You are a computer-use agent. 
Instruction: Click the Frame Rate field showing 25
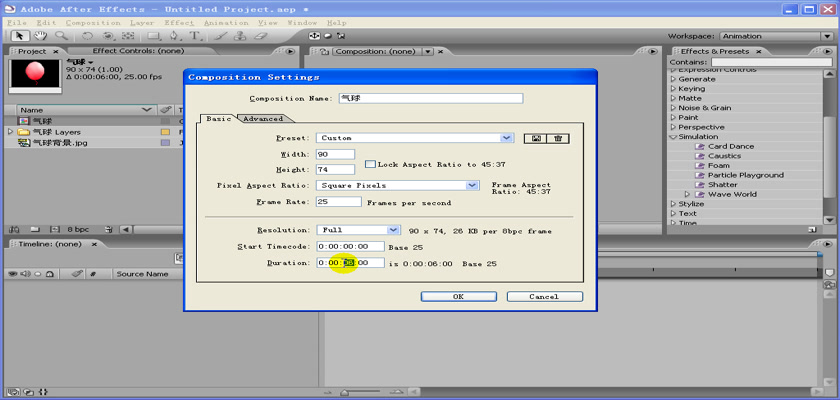[x=339, y=202]
